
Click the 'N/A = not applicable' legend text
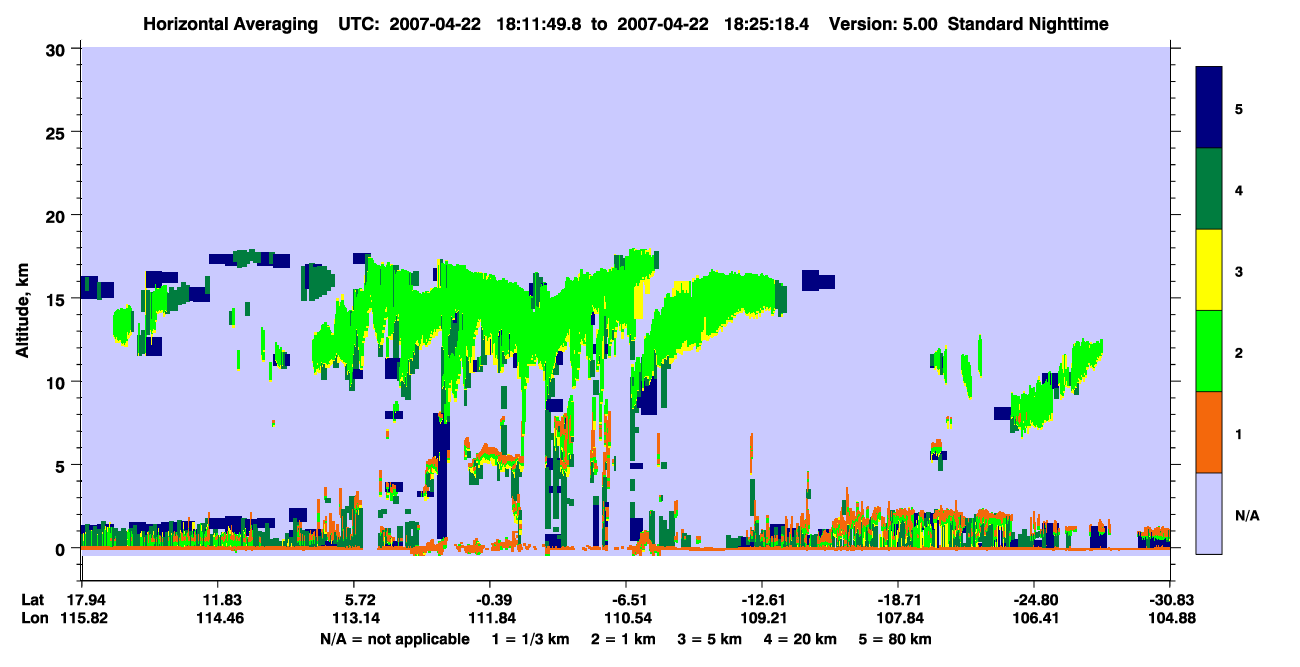[x=394, y=639]
